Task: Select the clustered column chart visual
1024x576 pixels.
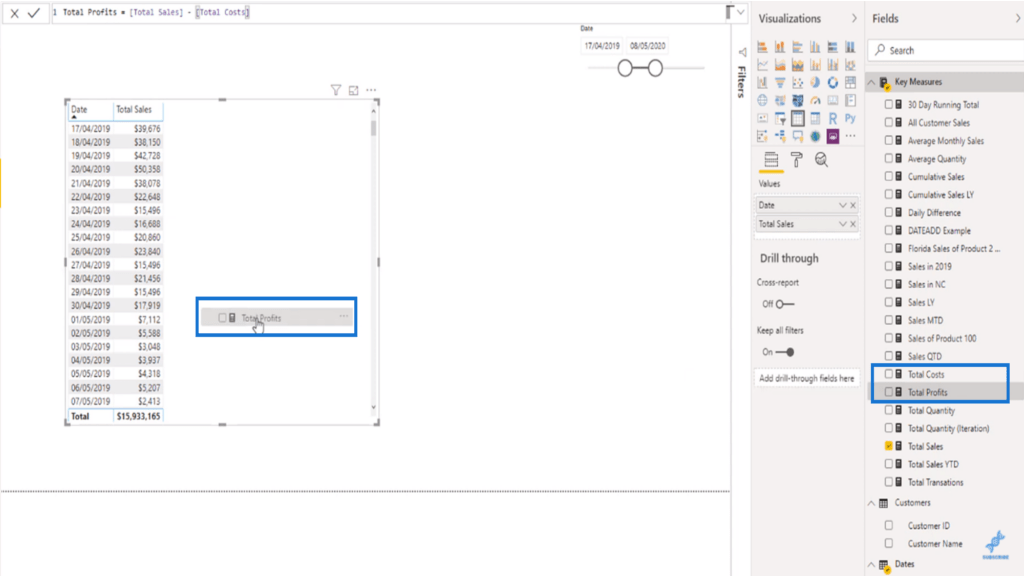Action: [x=815, y=47]
